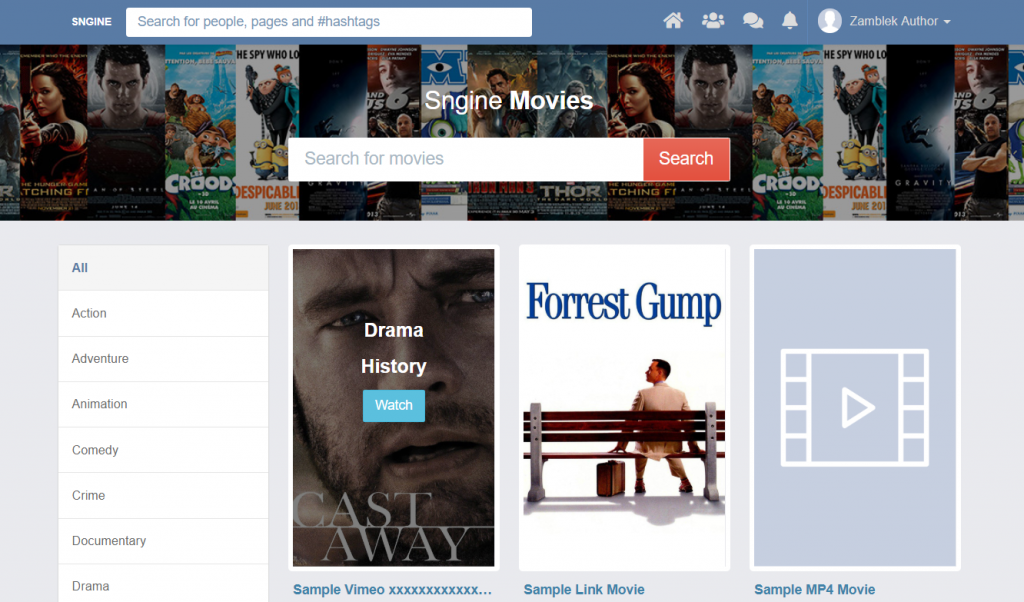Filter by Documentary
Viewport: 1024px width, 602px height.
pyautogui.click(x=163, y=541)
